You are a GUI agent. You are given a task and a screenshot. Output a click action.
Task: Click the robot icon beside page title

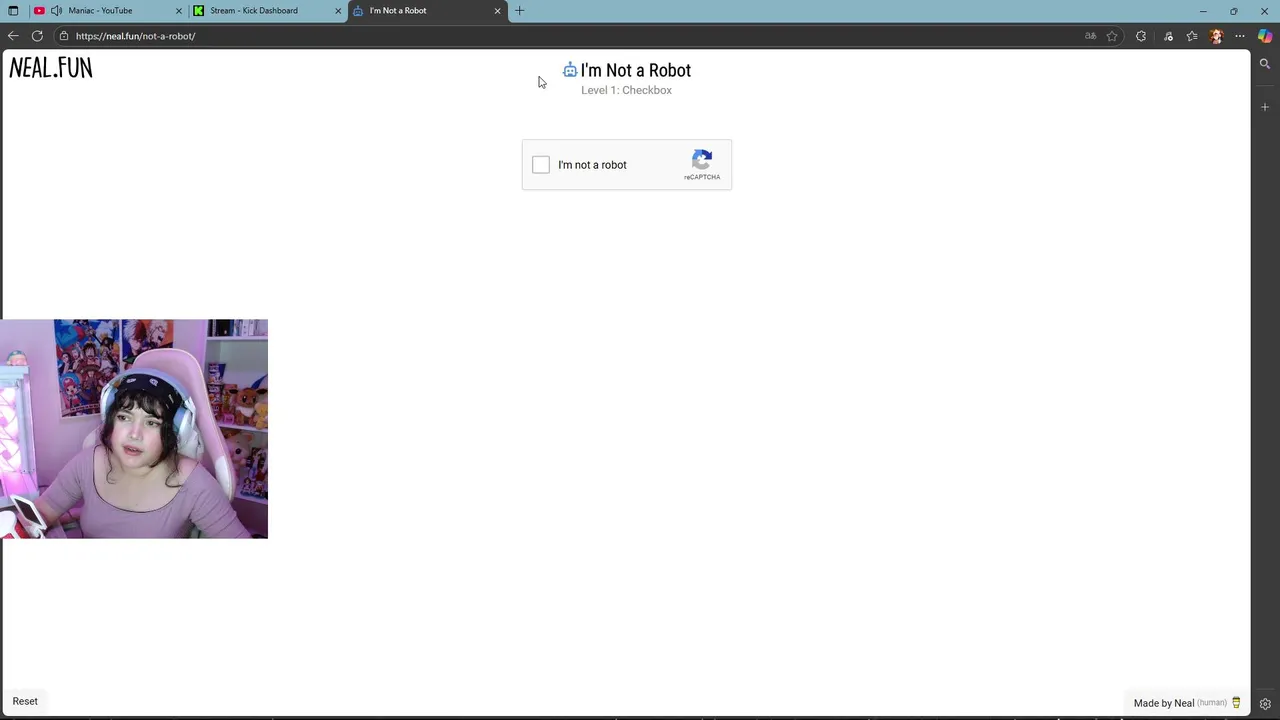pyautogui.click(x=570, y=70)
